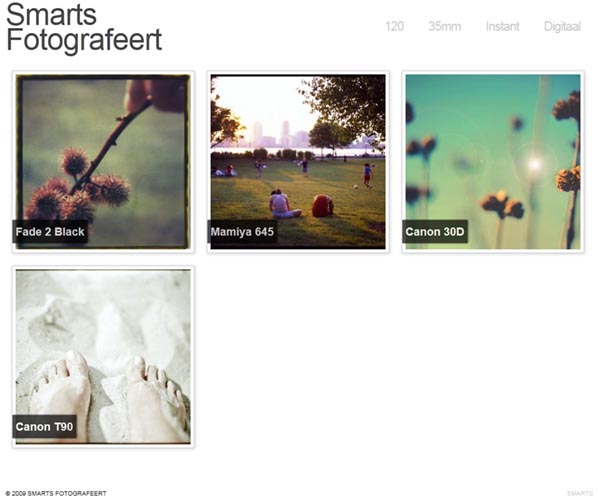Click the Fade 2 Black caption label

click(50, 232)
